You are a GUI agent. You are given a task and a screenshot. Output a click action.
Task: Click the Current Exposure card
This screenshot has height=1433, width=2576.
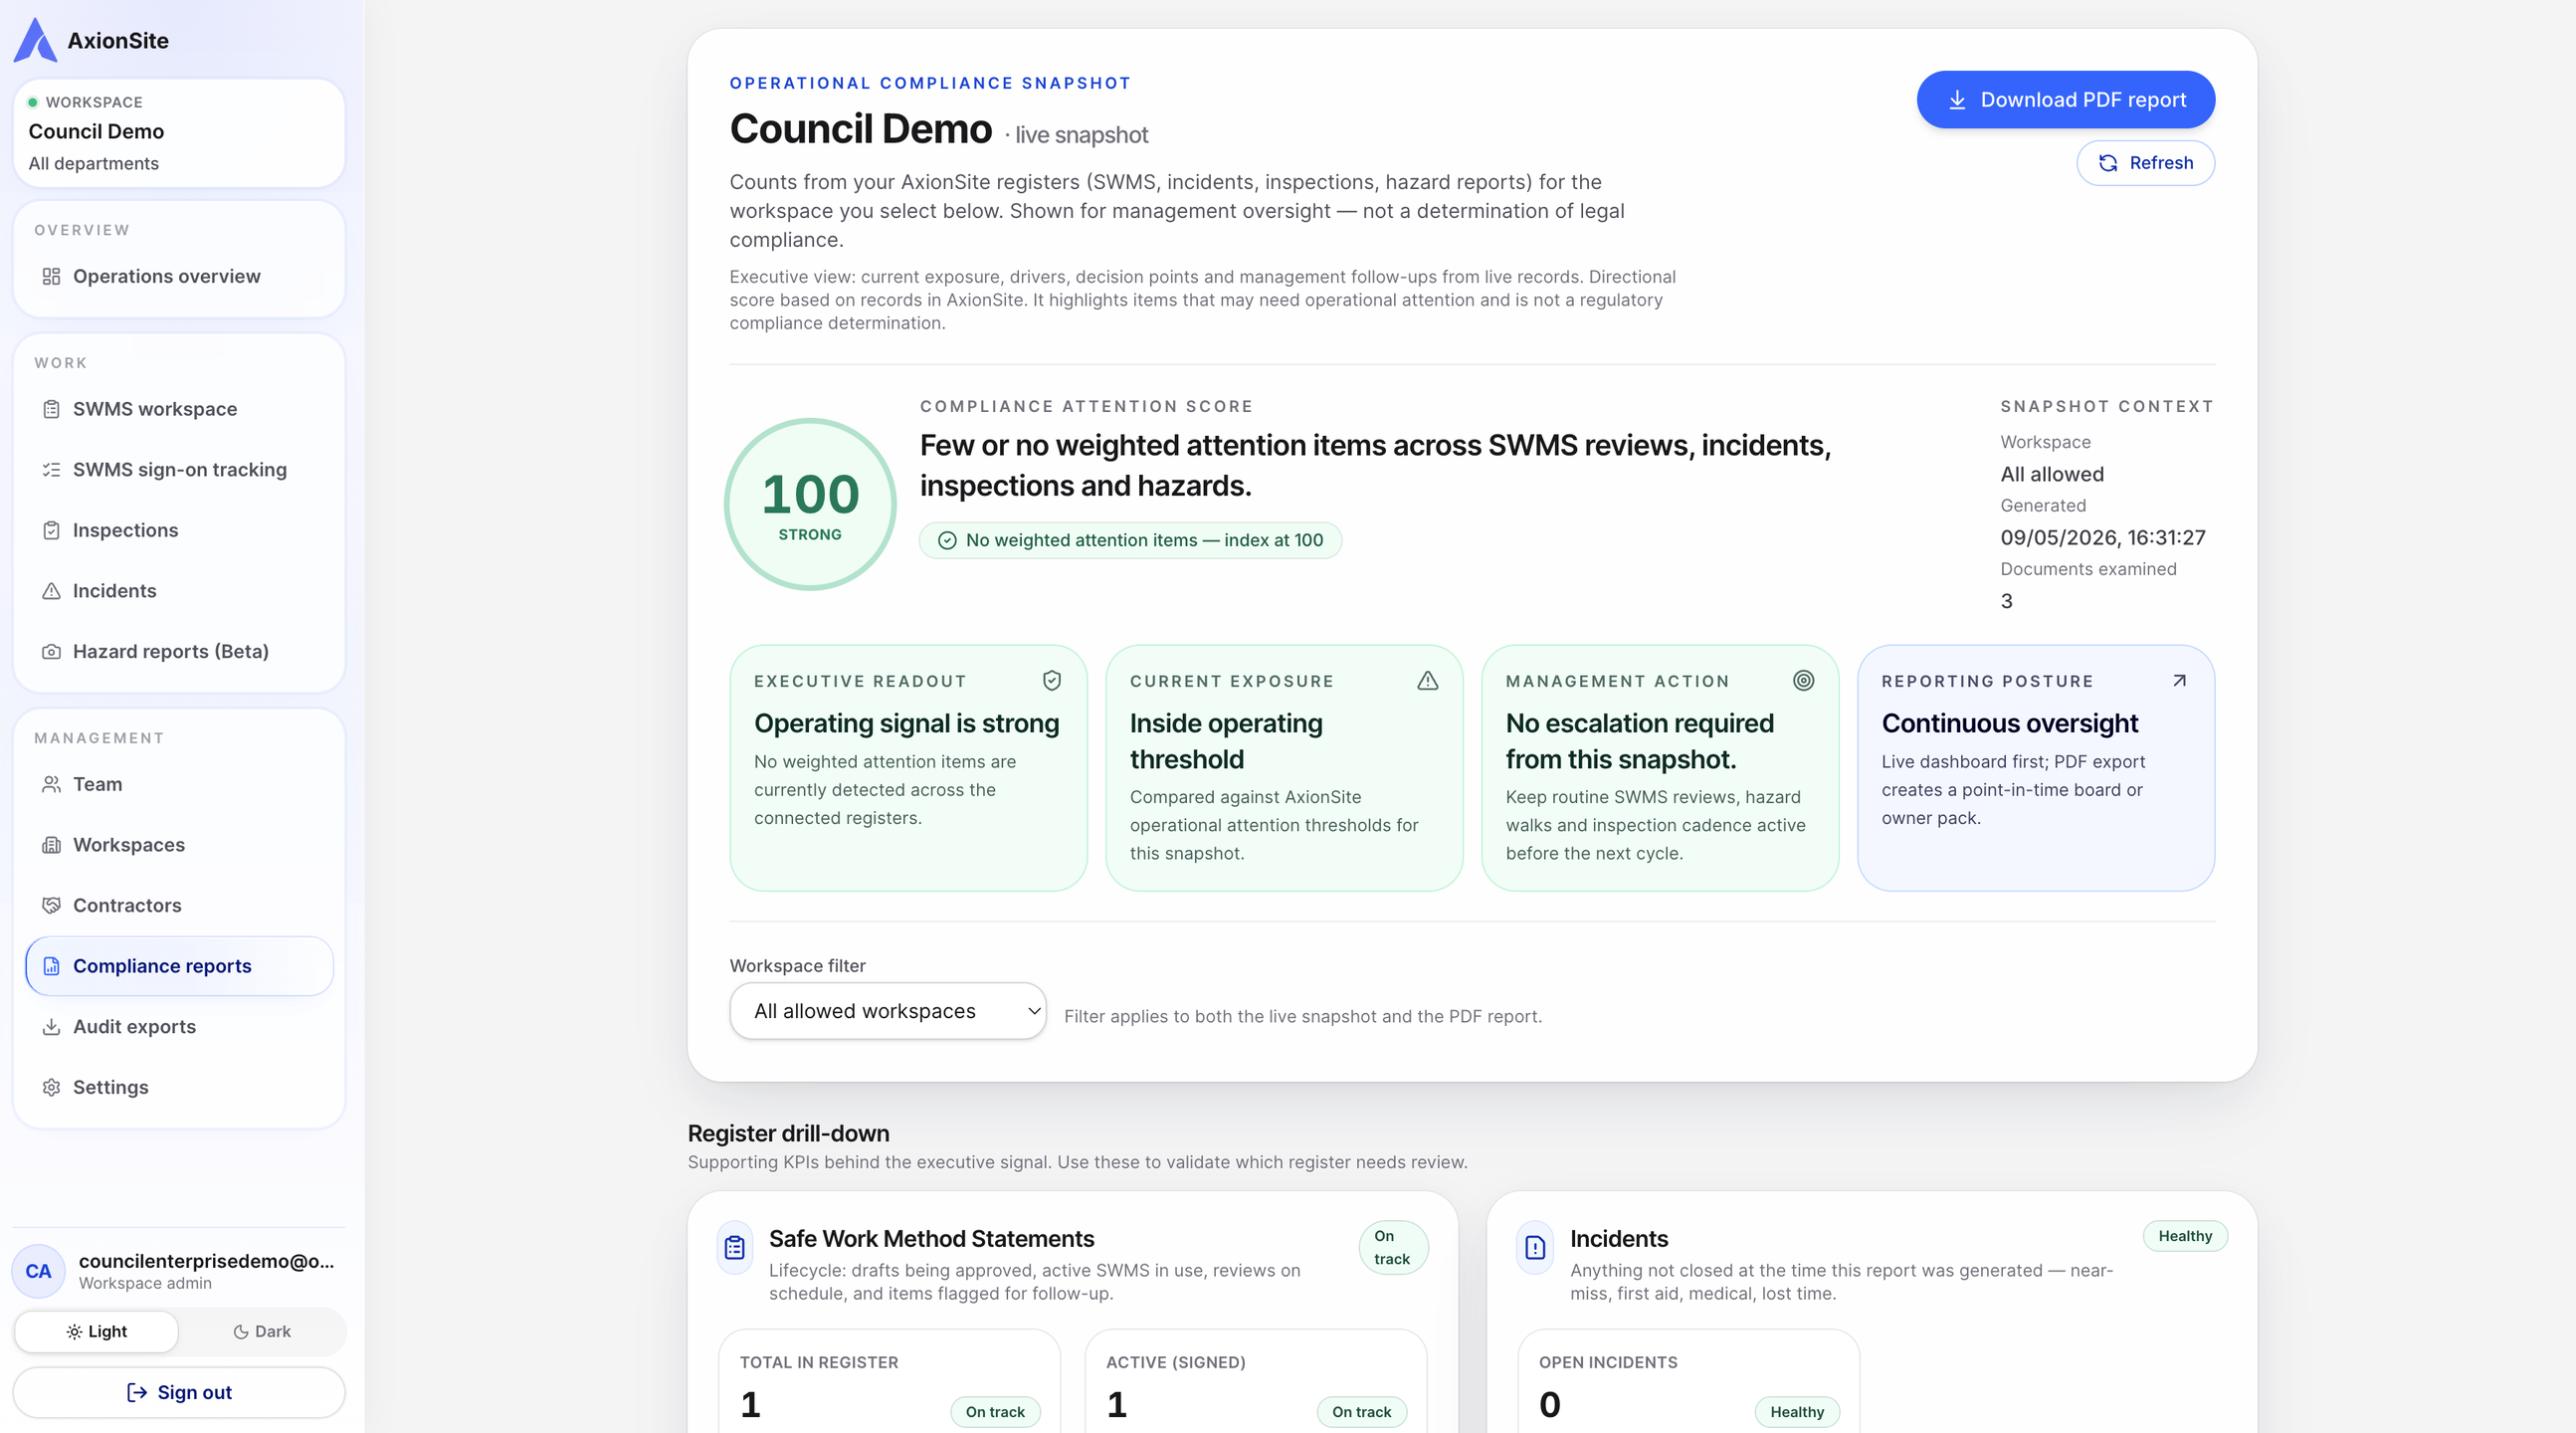(1284, 768)
